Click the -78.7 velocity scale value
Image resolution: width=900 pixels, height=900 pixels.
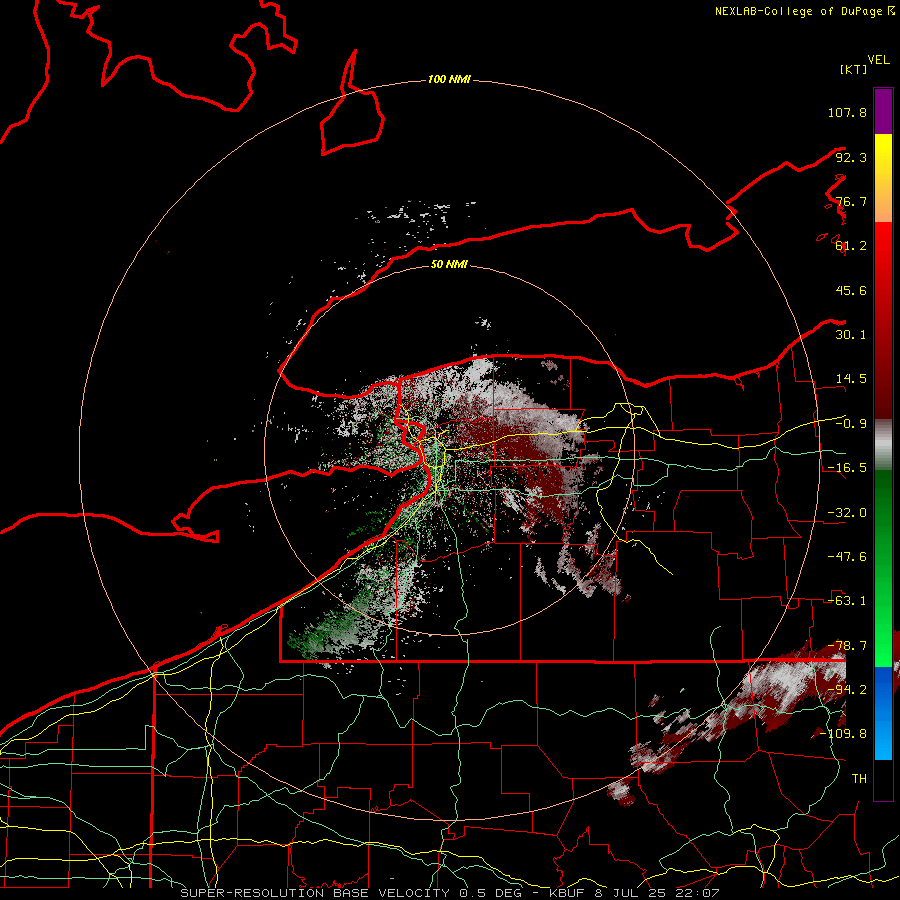click(847, 646)
